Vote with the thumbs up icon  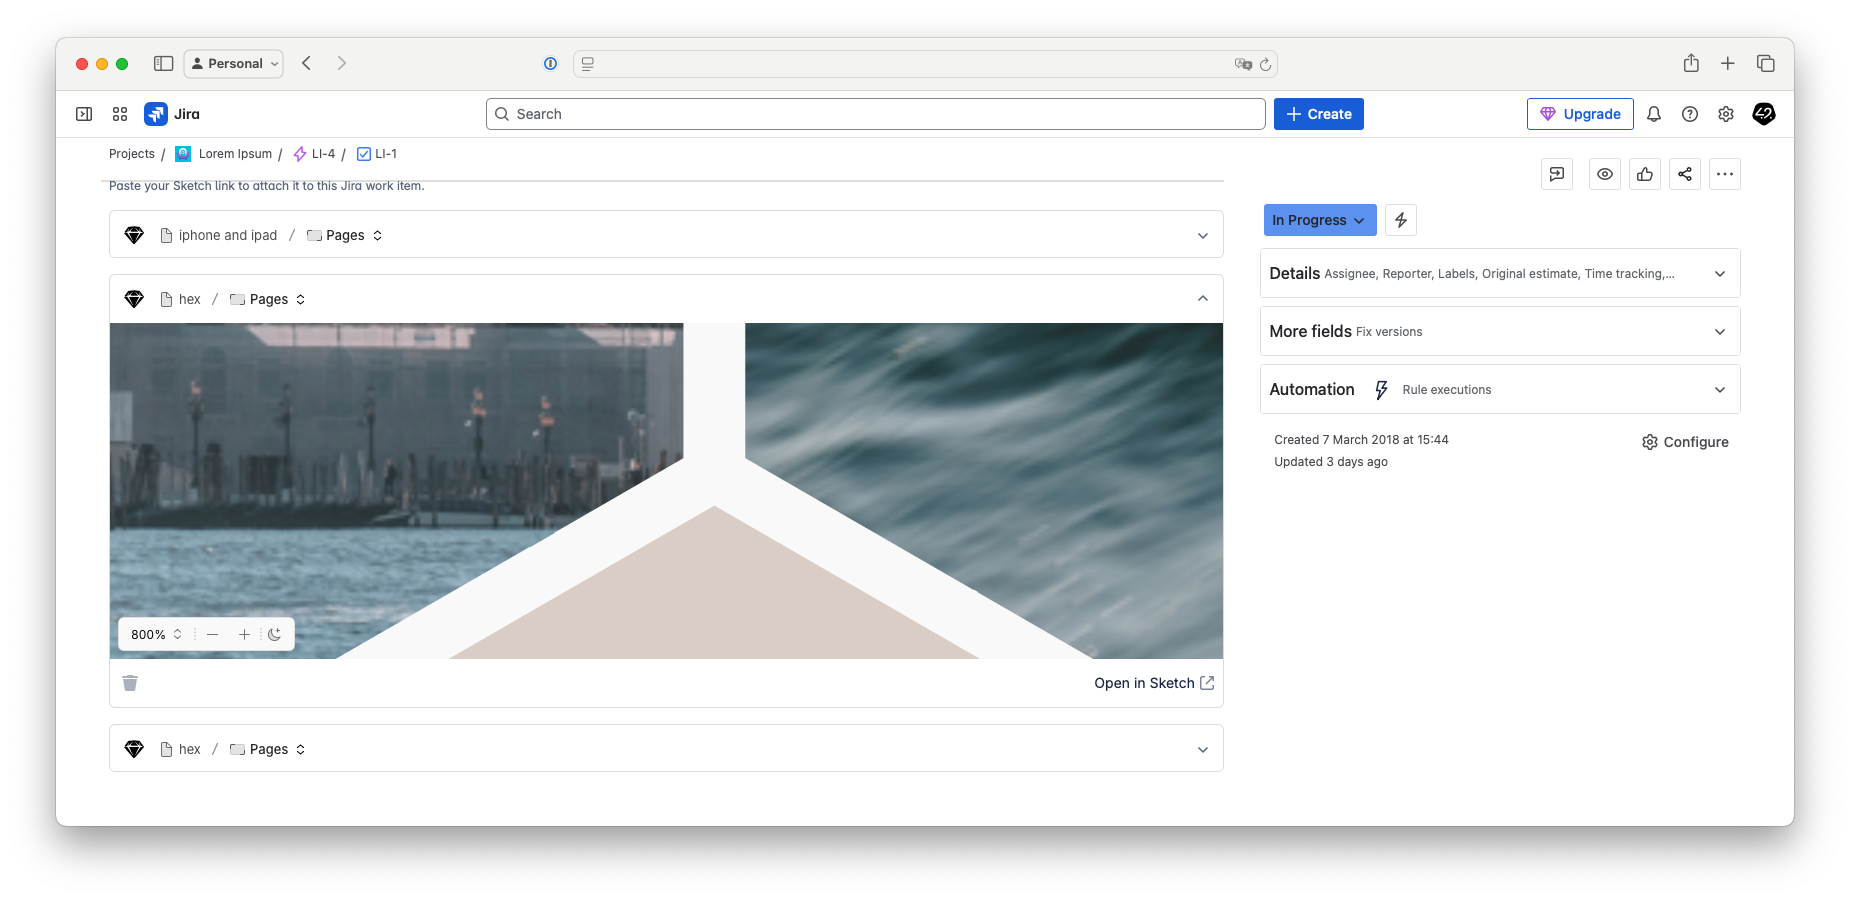(x=1645, y=174)
